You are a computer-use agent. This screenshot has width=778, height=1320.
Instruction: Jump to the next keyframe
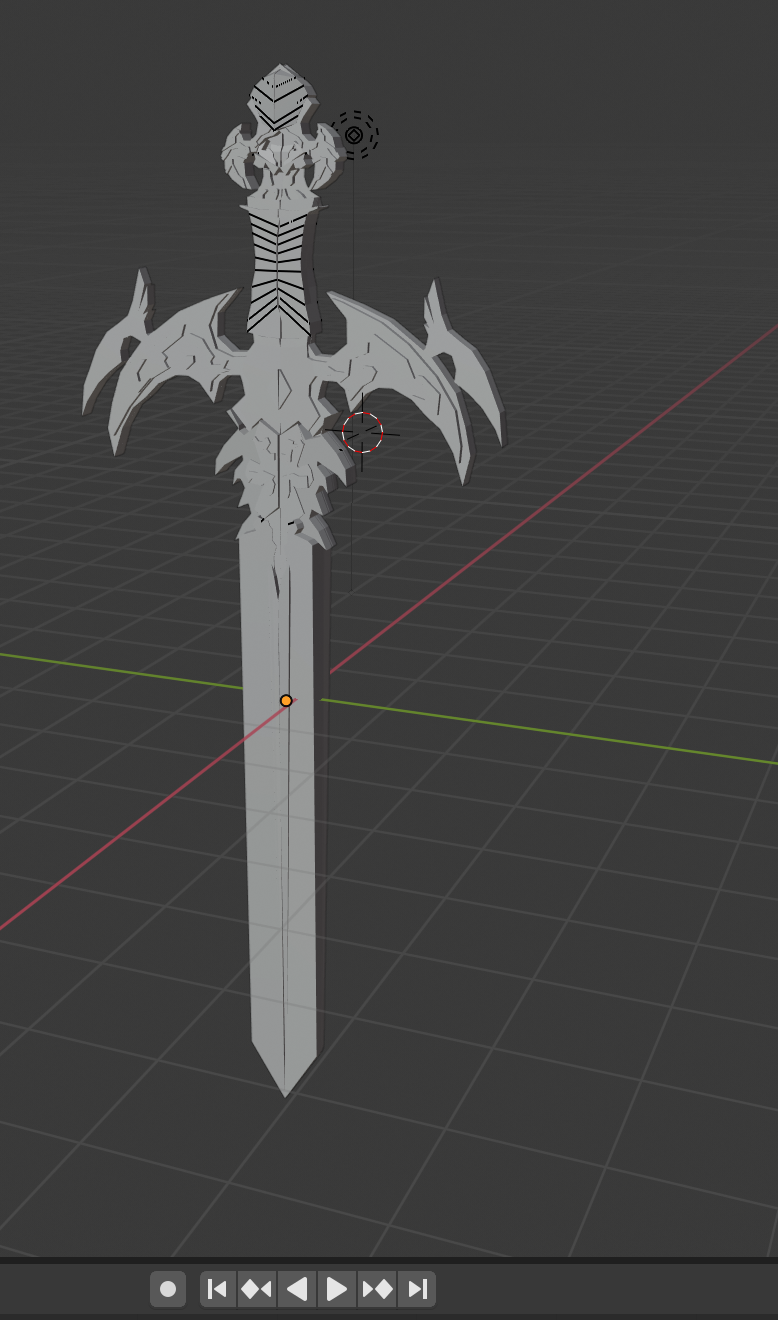[x=378, y=1289]
